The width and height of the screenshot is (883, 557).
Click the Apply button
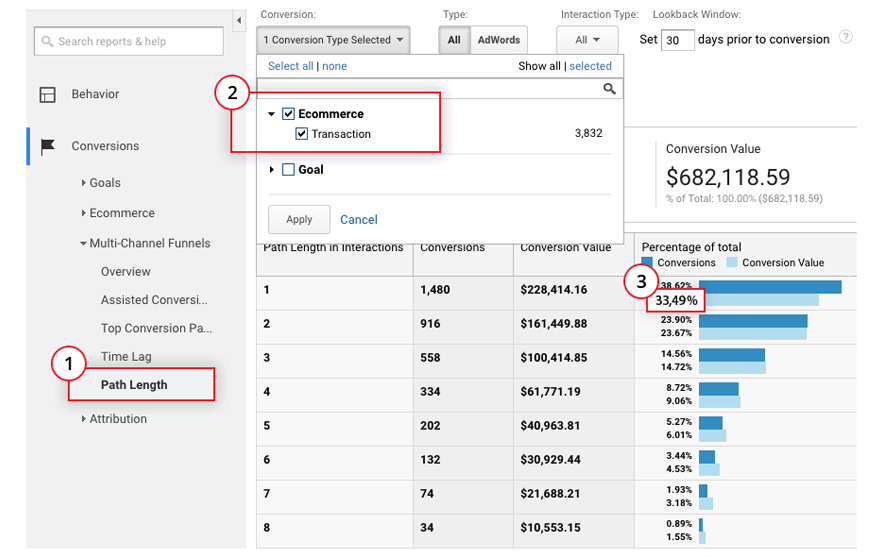pyautogui.click(x=299, y=220)
